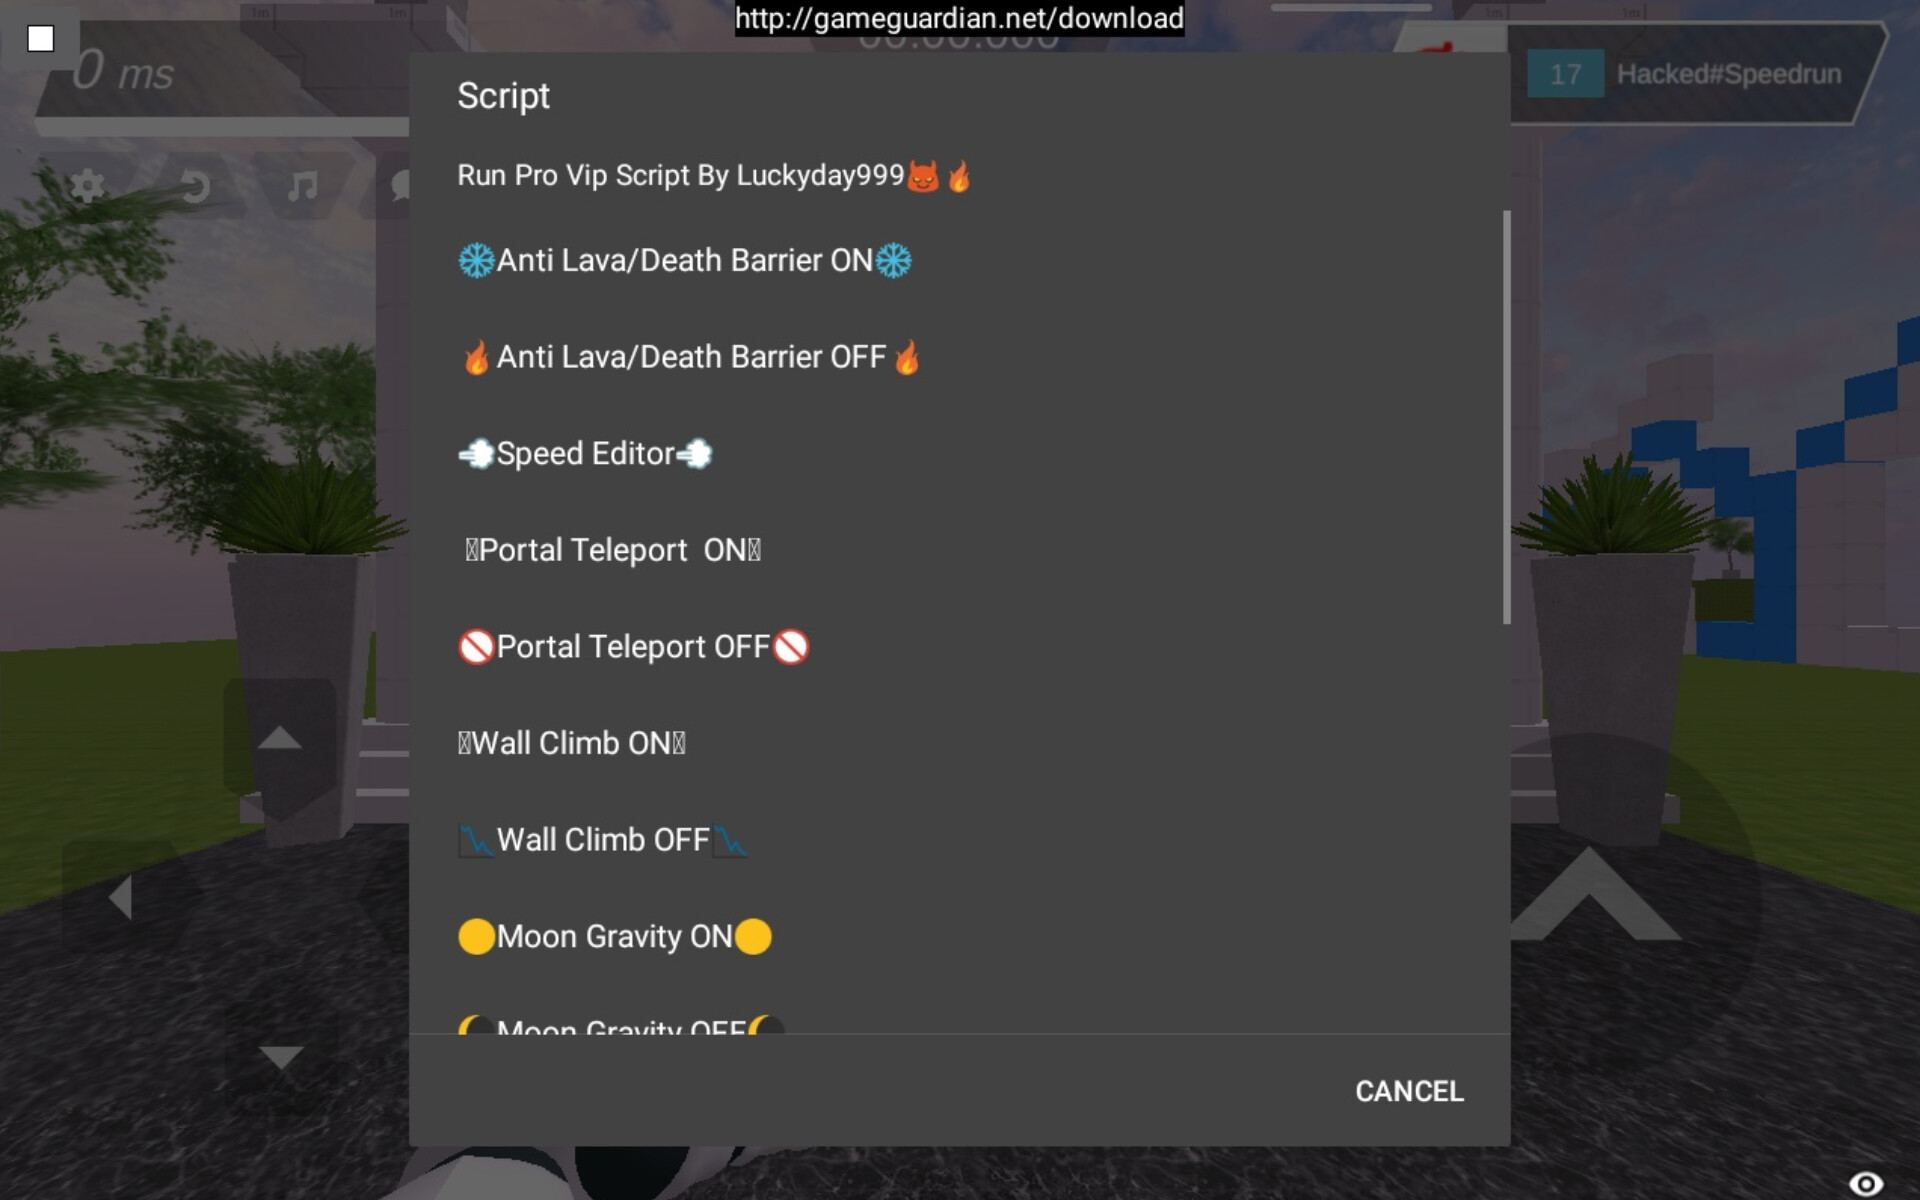Click the undo/history icon

pos(195,184)
